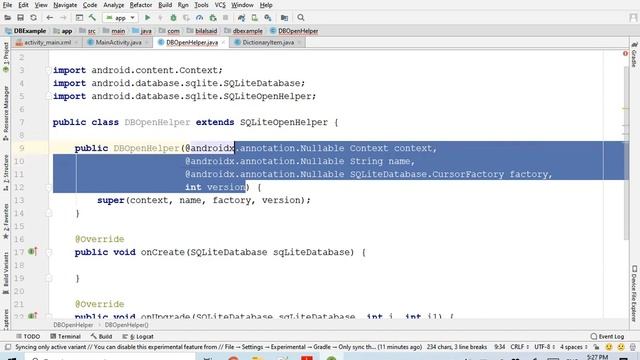Close the MainActivity.java tab

(x=147, y=42)
